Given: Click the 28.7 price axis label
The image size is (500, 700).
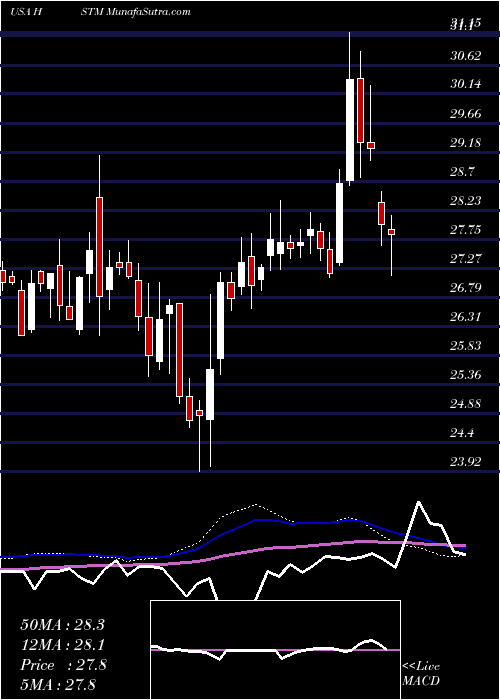Looking at the screenshot, I should coord(462,172).
